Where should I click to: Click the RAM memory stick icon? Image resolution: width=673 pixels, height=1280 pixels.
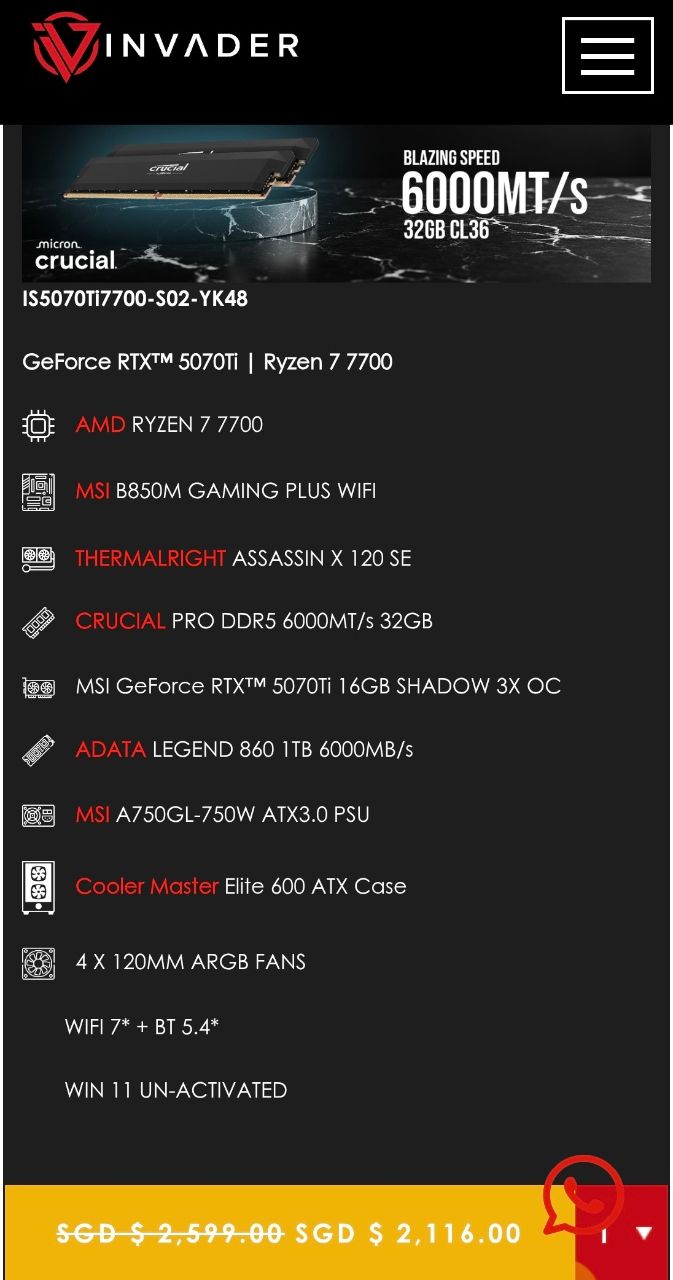tap(38, 622)
